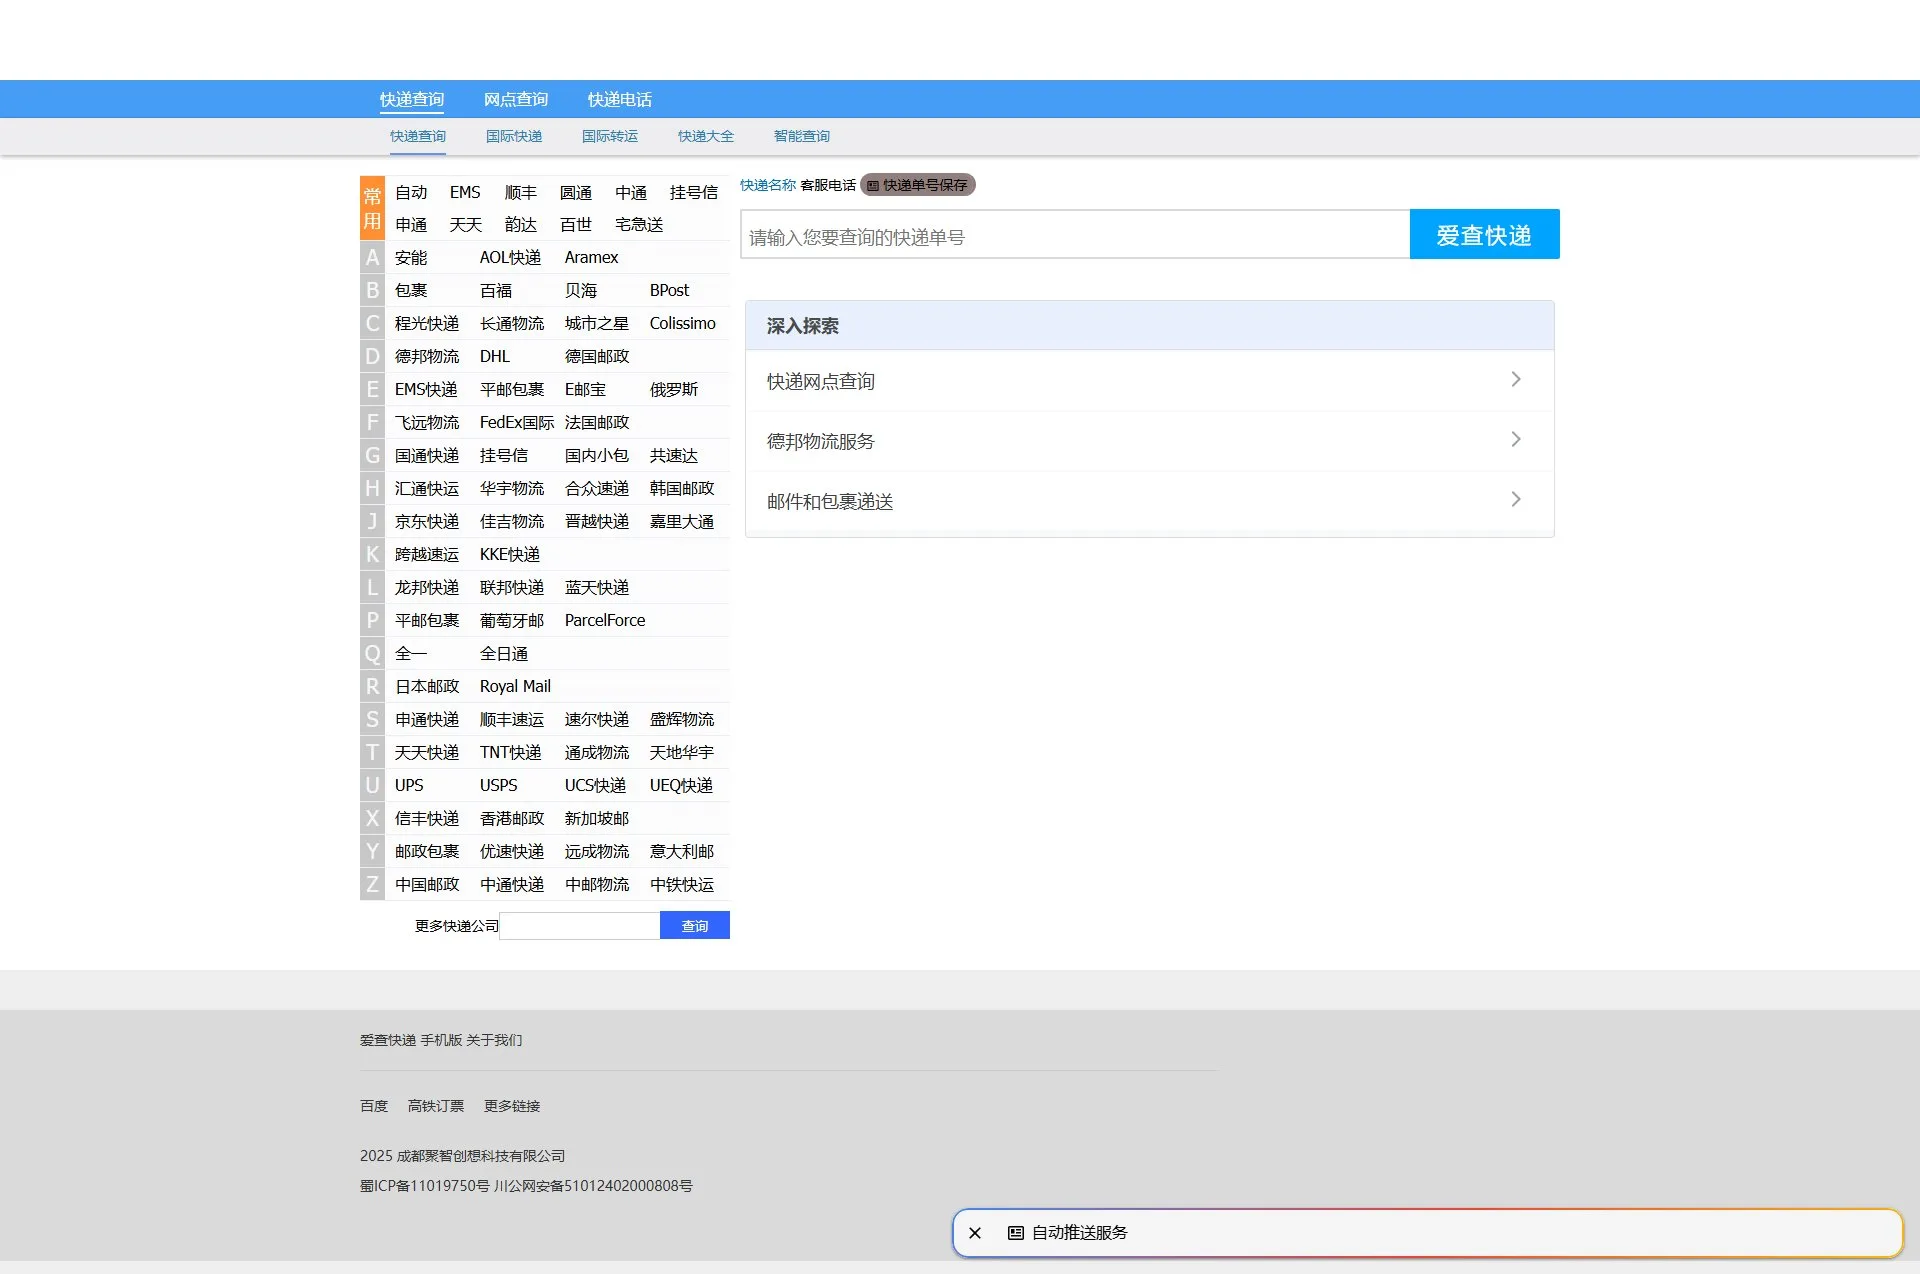Select 快递查询 in the gray sub-navigation

(x=418, y=136)
